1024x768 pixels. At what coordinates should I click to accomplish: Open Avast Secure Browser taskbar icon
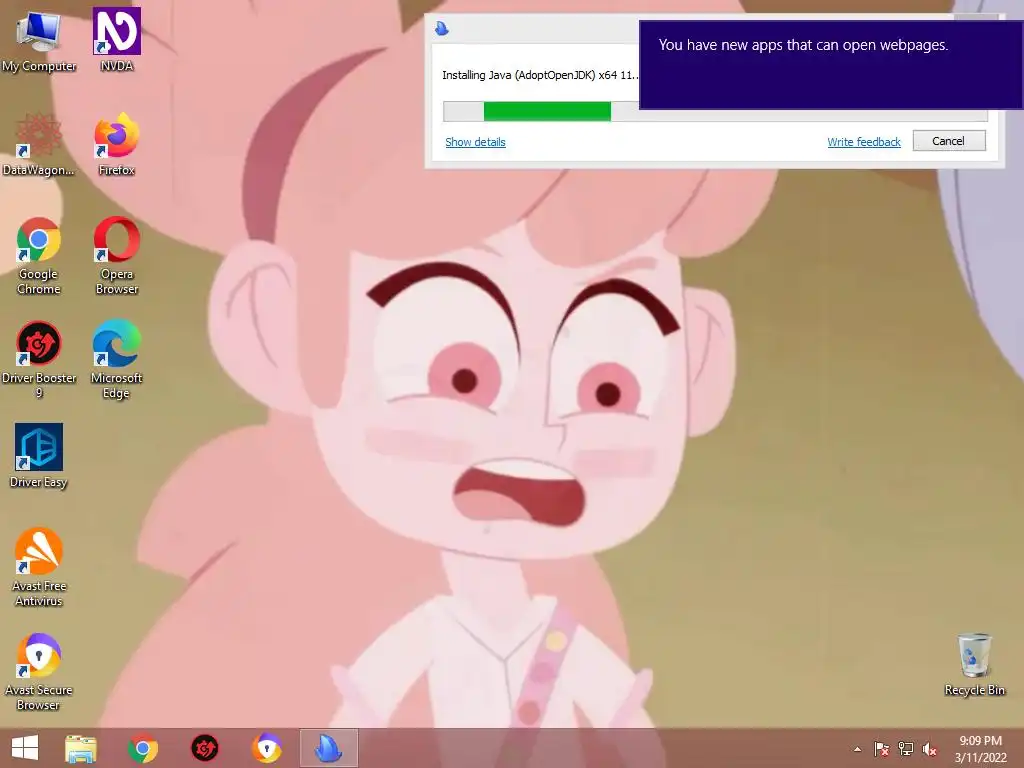tap(267, 748)
